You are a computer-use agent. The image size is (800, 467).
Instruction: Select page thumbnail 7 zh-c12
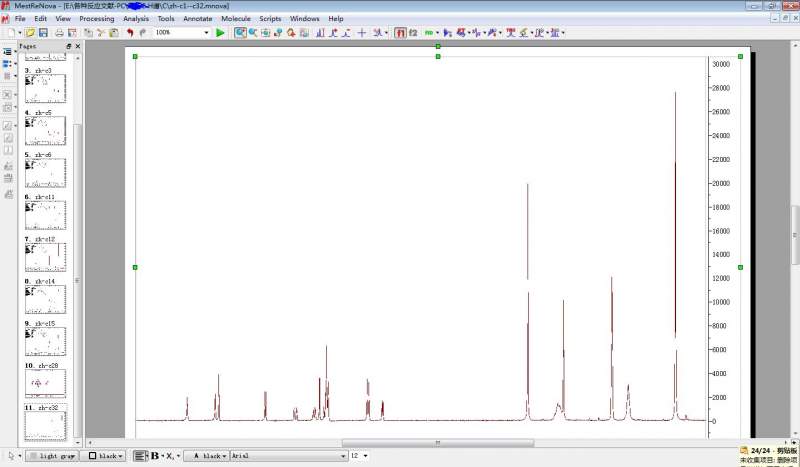pos(45,257)
